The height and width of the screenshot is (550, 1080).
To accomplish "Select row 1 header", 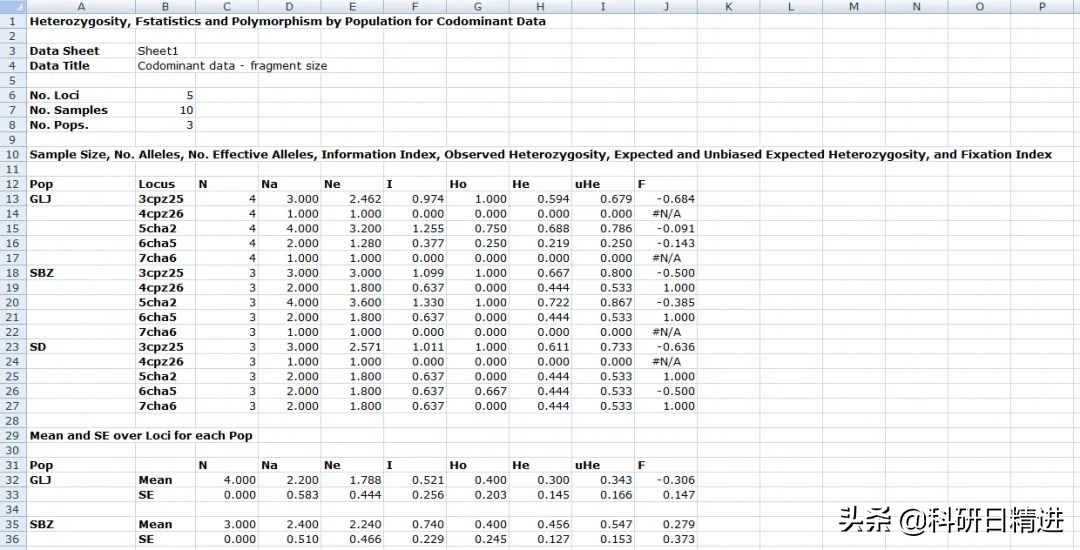I will pos(13,21).
